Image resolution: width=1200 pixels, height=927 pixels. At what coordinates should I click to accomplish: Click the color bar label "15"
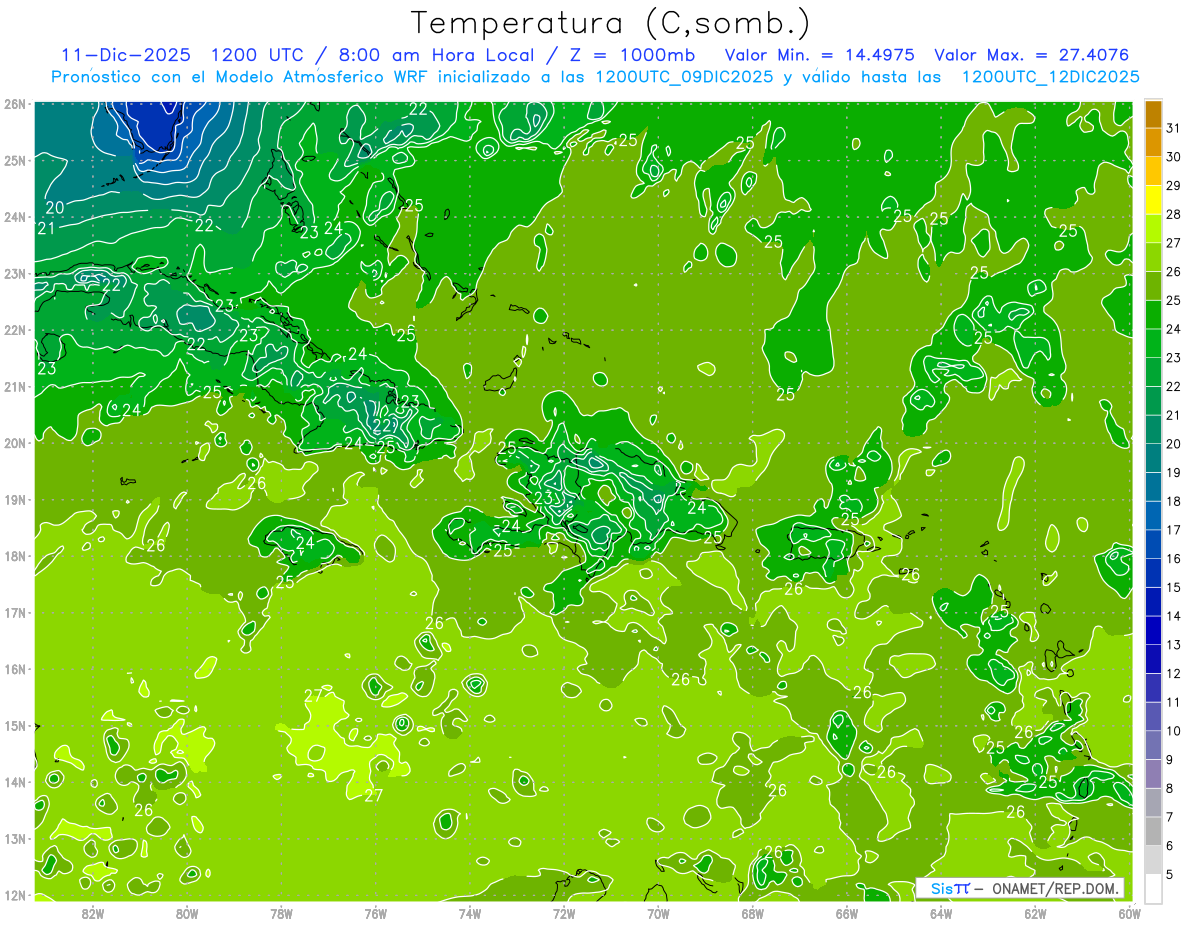1174,588
